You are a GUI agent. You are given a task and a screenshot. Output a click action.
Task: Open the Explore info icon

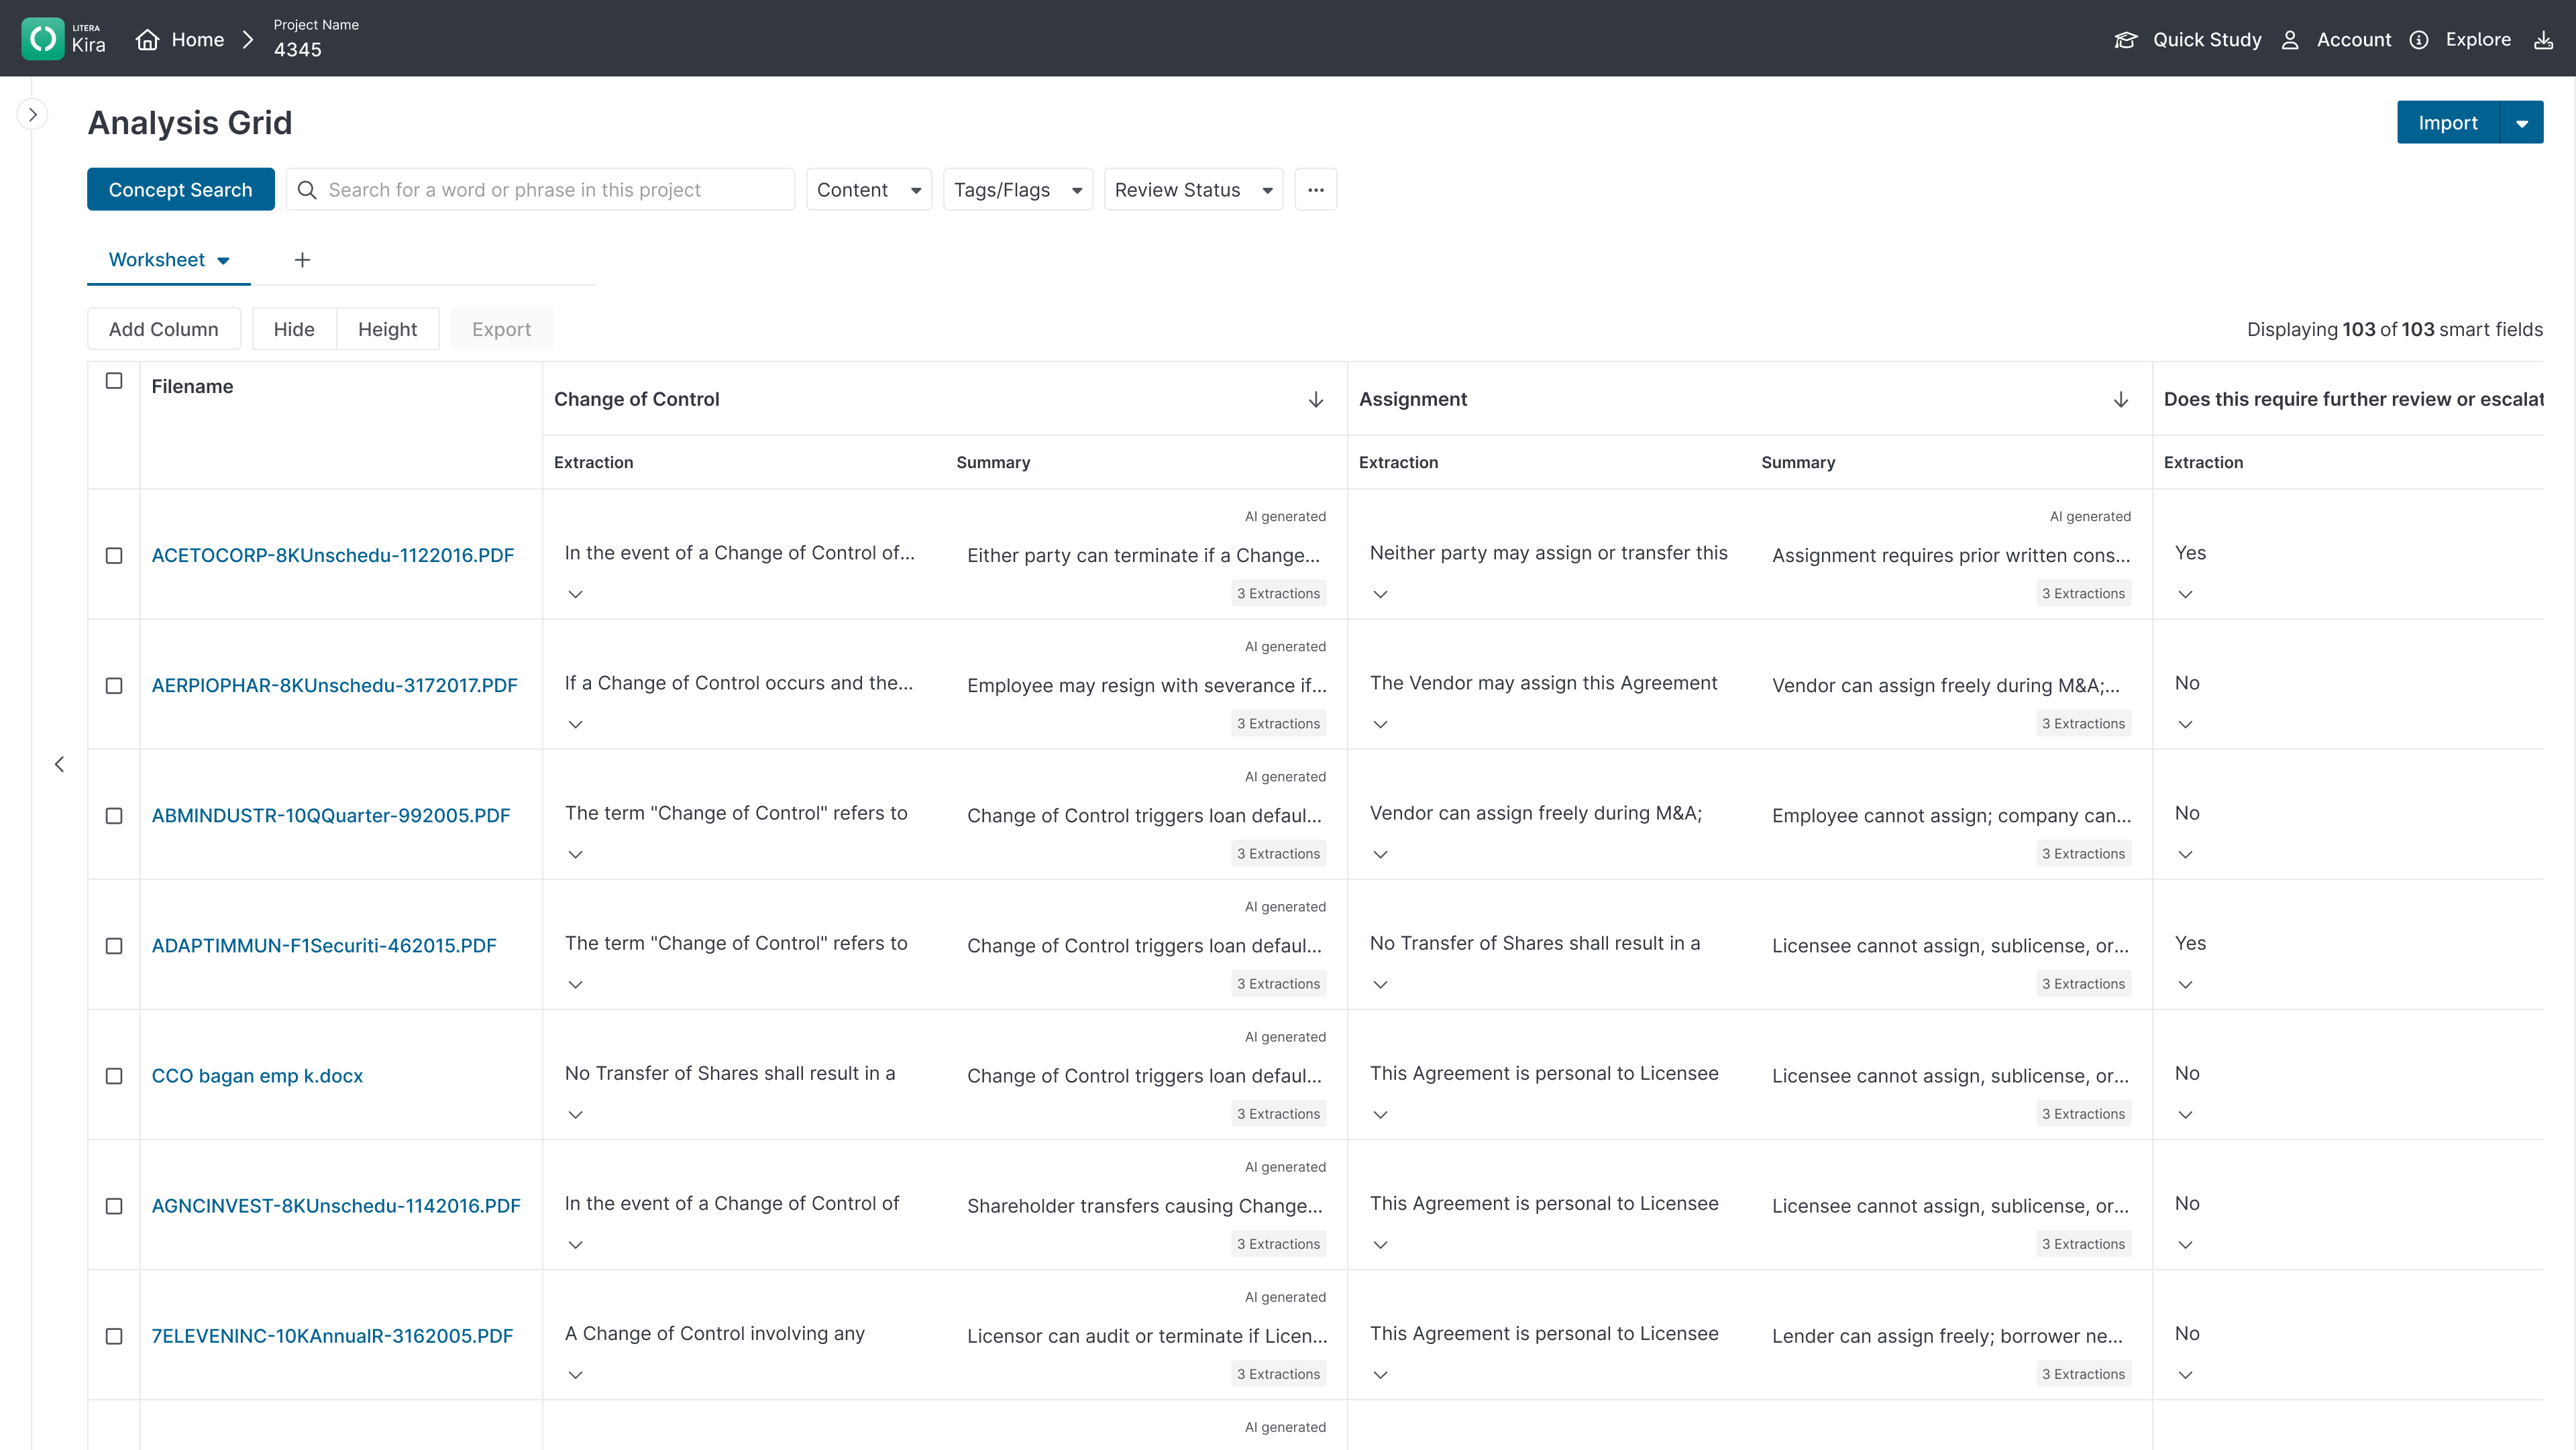[2419, 39]
